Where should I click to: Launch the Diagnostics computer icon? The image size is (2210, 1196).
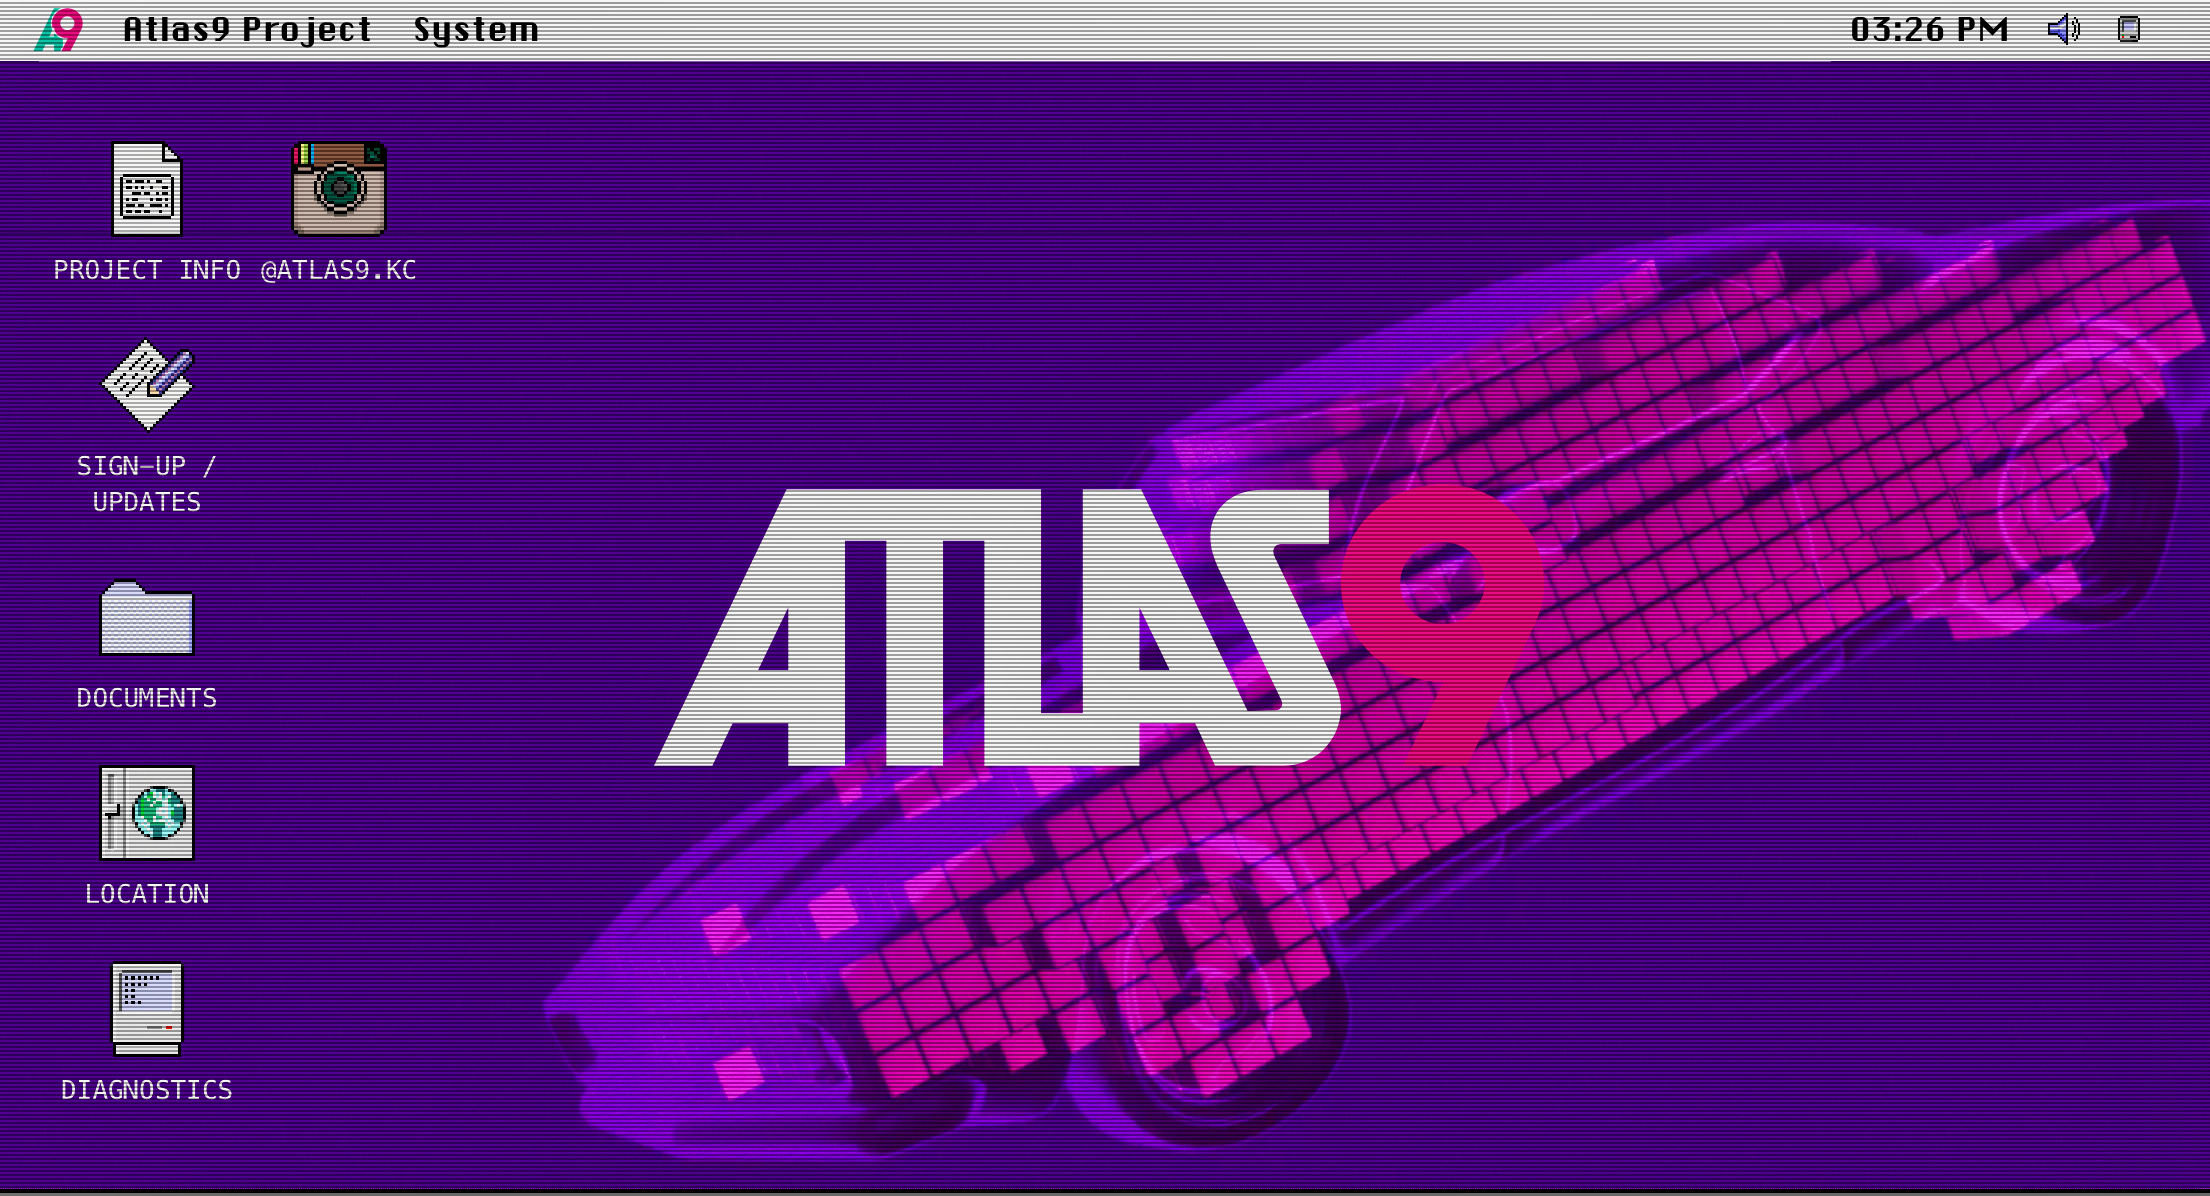click(x=147, y=1009)
